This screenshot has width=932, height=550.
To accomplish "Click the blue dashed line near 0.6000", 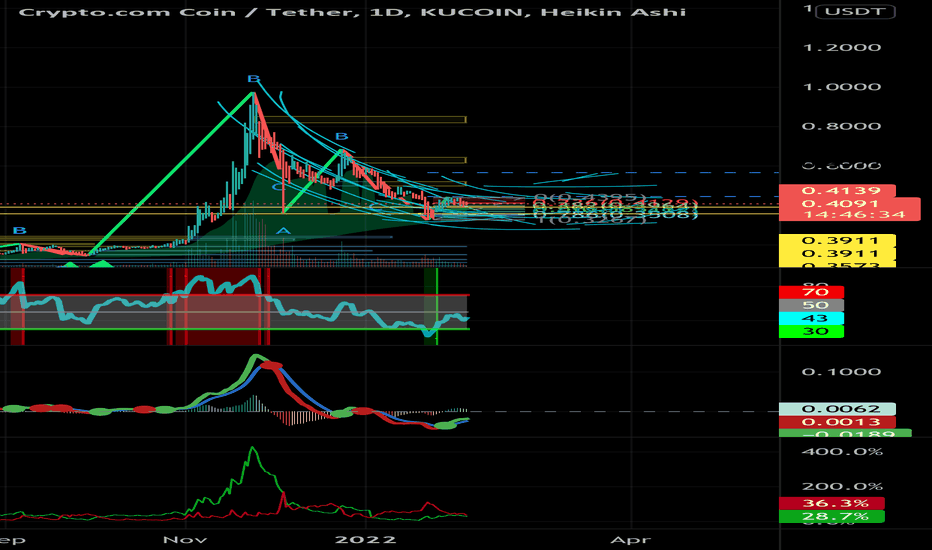I will tap(603, 172).
